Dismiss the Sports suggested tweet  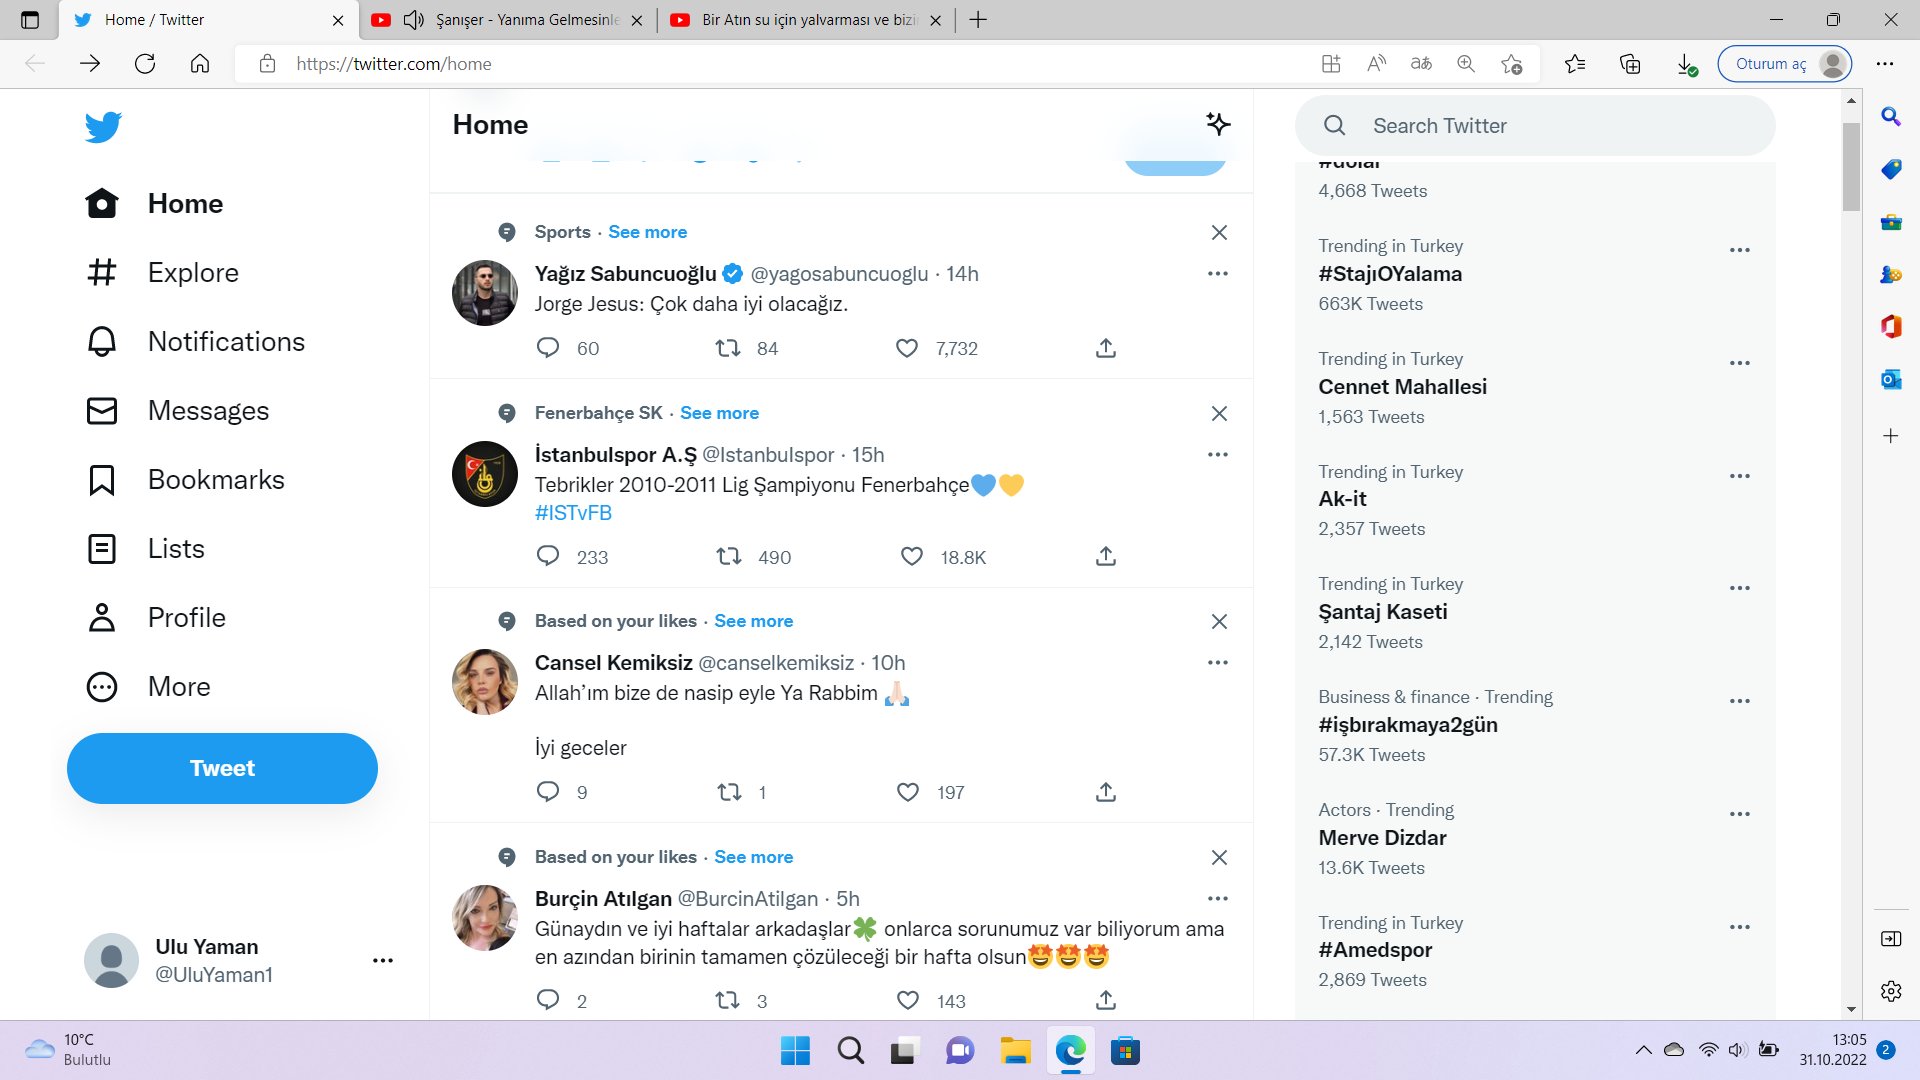pos(1218,232)
